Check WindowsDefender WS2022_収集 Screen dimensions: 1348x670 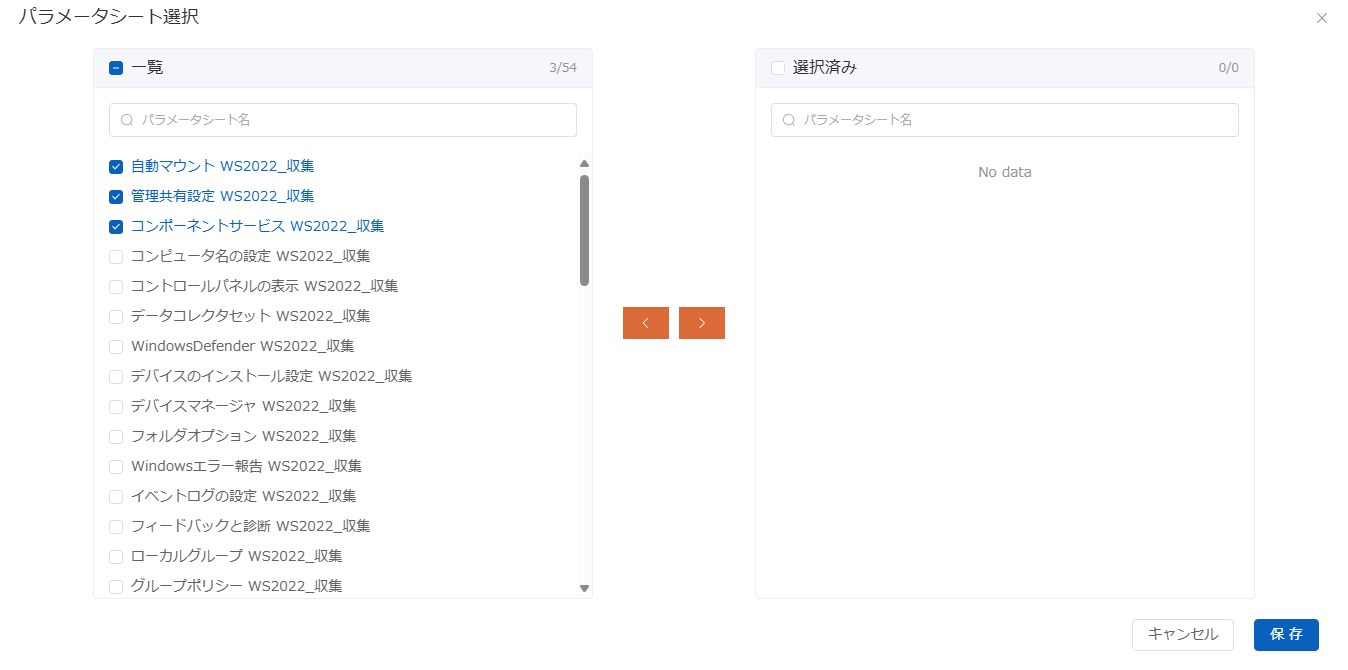116,347
